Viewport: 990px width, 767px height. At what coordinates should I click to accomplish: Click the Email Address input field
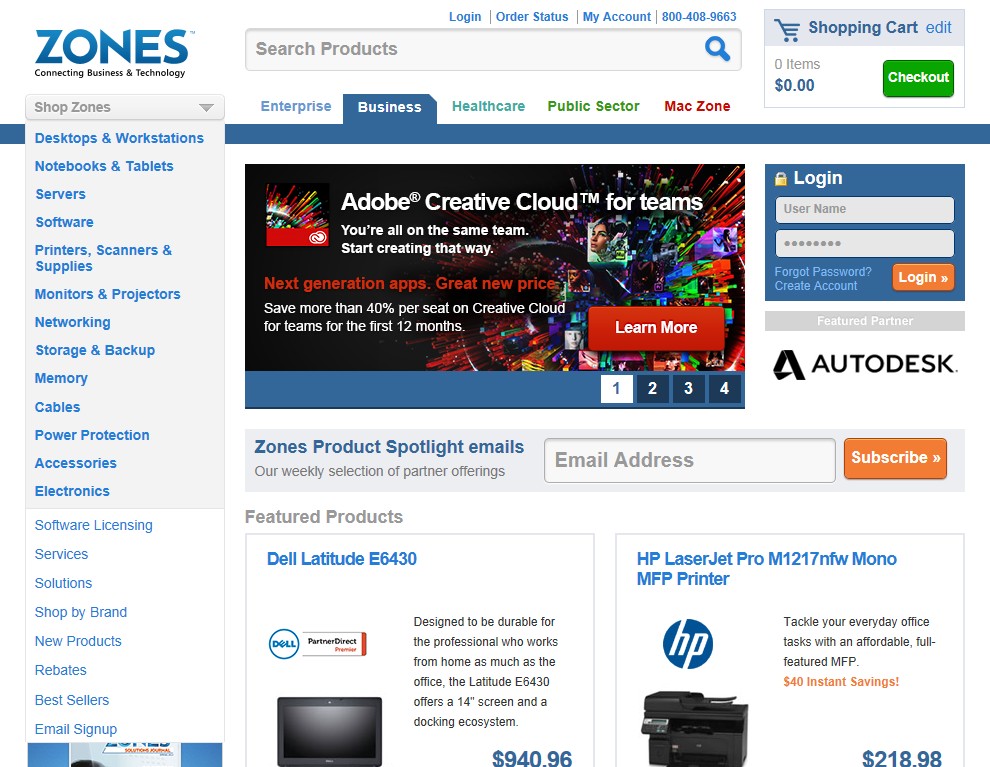[689, 460]
